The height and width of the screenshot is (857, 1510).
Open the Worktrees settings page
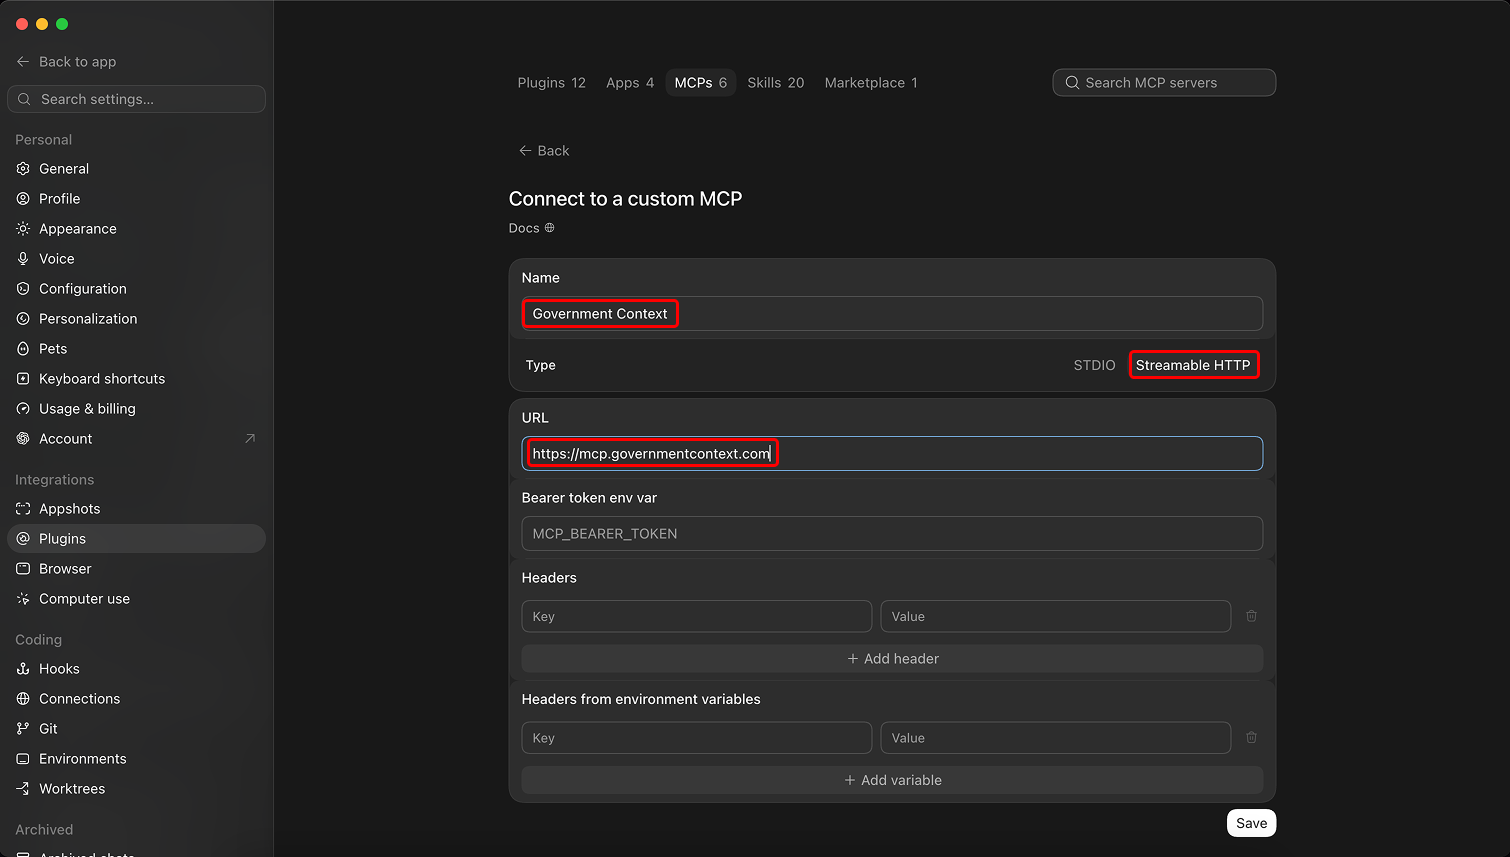pyautogui.click(x=136, y=789)
